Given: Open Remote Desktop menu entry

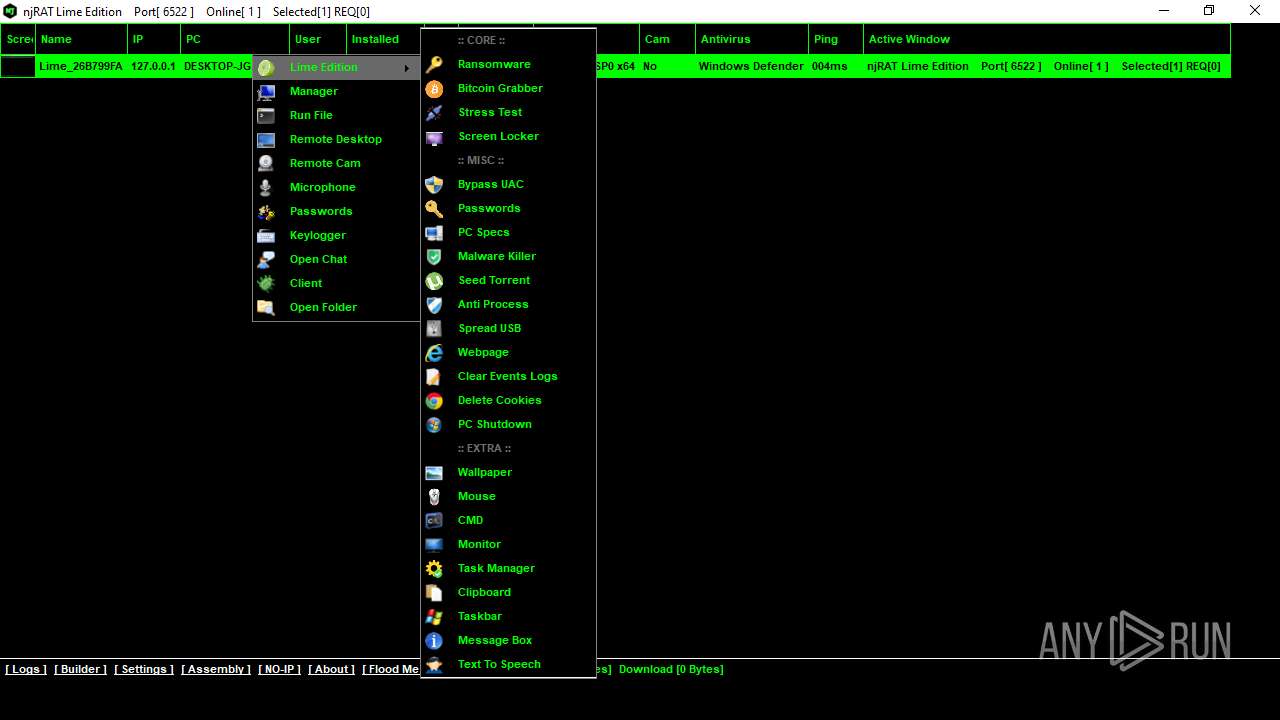Looking at the screenshot, I should (x=336, y=139).
